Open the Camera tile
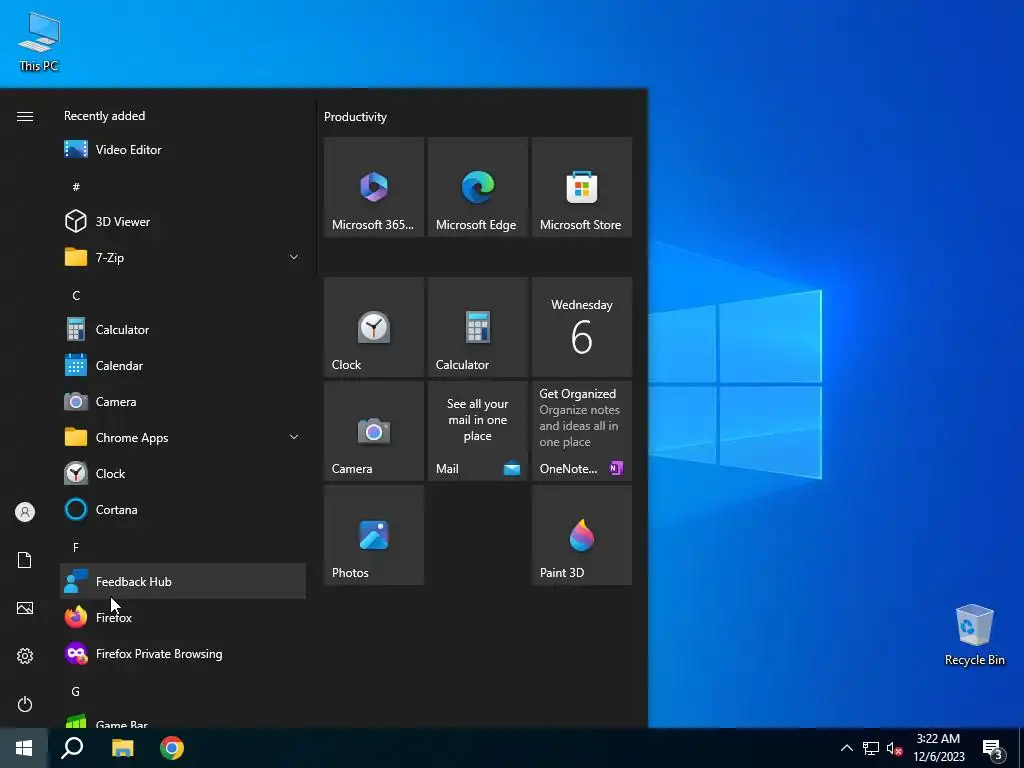Viewport: 1024px width, 768px height. [x=374, y=431]
